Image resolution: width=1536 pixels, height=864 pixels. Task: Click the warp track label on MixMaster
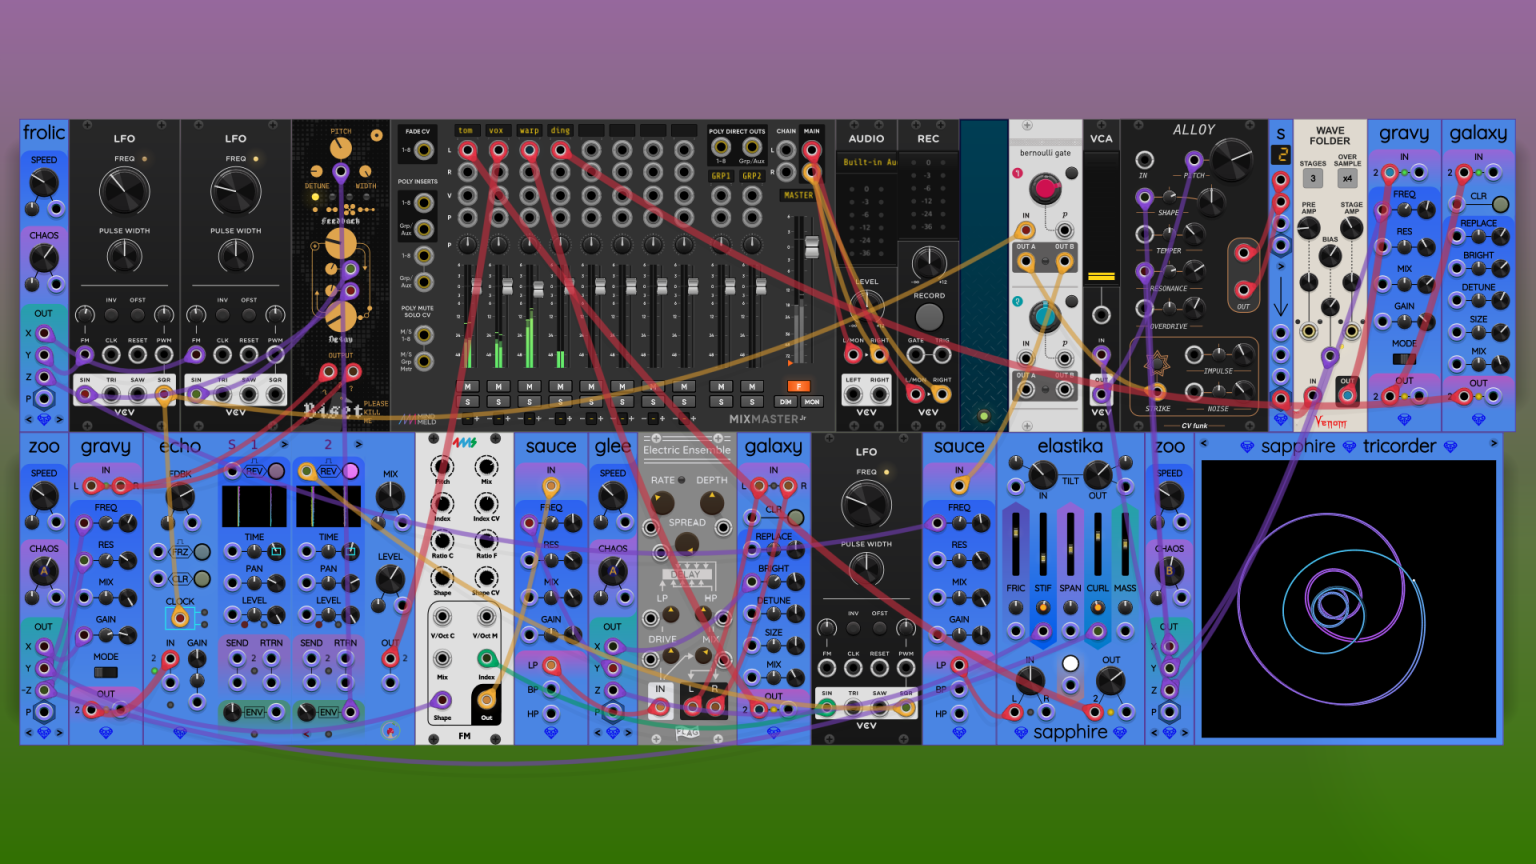coord(529,130)
